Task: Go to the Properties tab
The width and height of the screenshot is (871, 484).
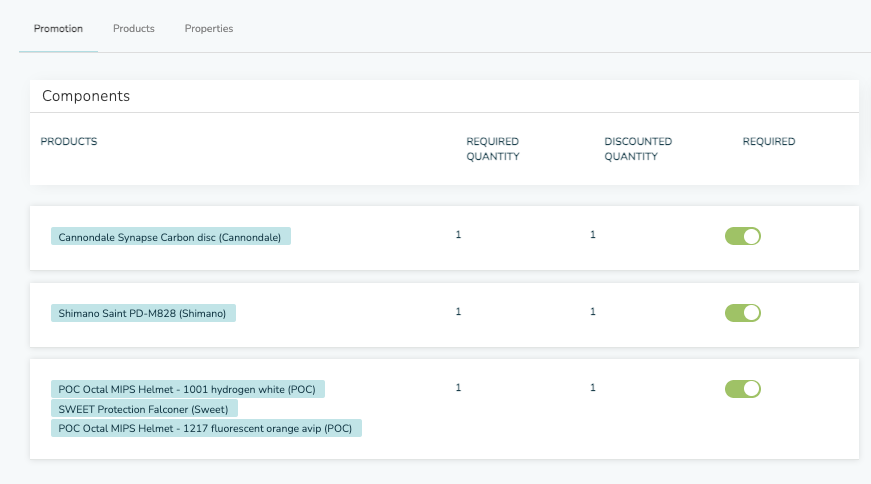Action: [x=208, y=29]
